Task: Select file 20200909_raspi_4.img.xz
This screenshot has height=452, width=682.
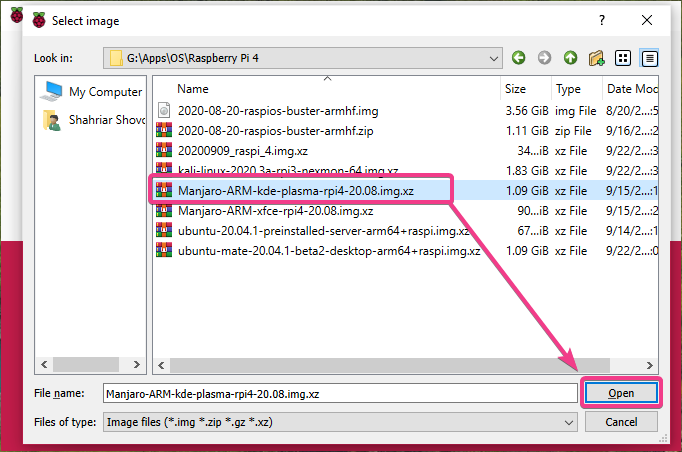Action: (x=243, y=151)
